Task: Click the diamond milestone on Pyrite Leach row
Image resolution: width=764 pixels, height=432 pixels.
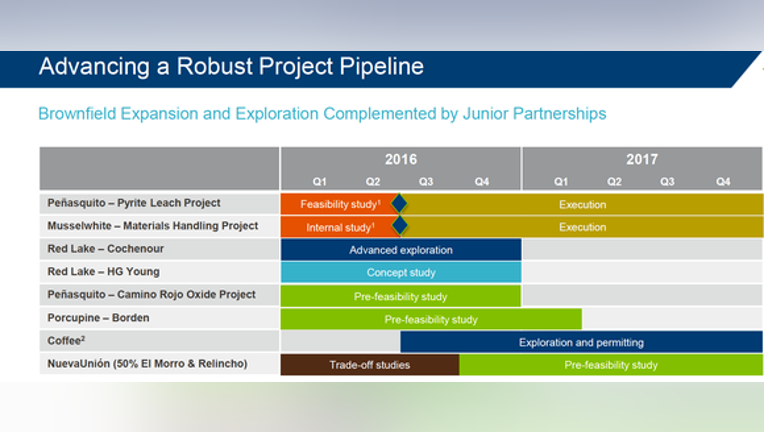Action: pyautogui.click(x=400, y=204)
